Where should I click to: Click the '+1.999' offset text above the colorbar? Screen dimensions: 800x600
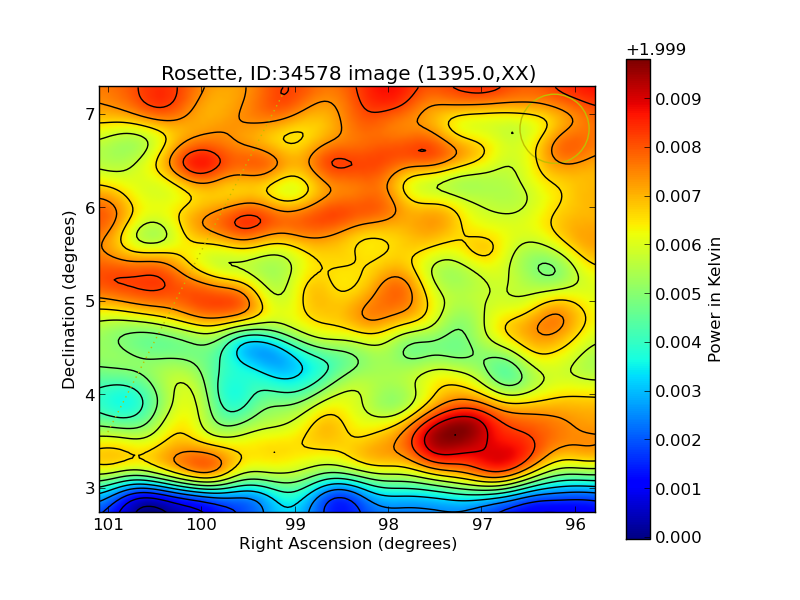pyautogui.click(x=656, y=49)
